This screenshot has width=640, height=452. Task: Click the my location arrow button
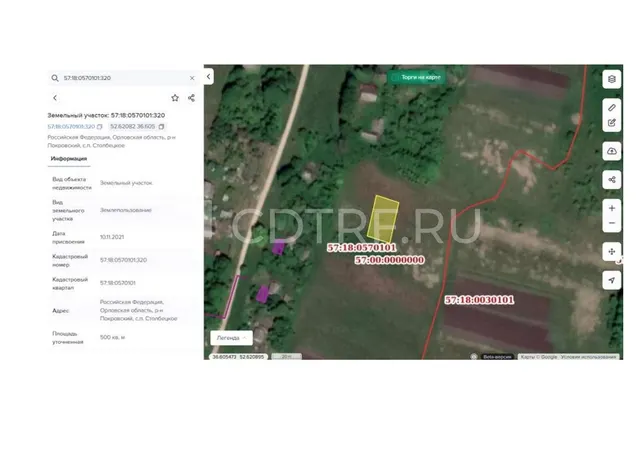pyautogui.click(x=611, y=280)
